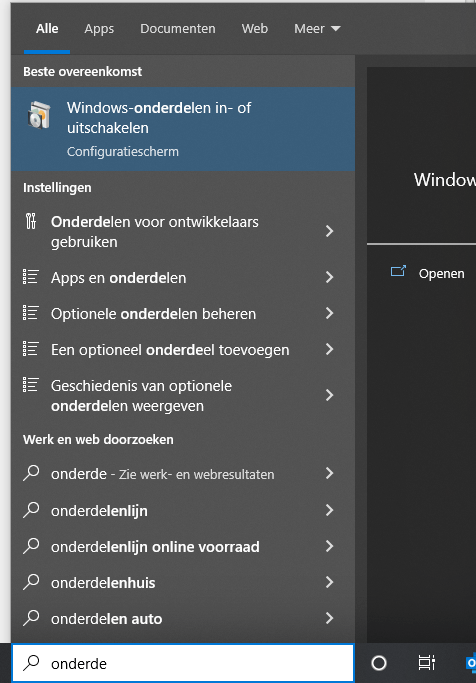Open Task View from the taskbar

(x=427, y=663)
